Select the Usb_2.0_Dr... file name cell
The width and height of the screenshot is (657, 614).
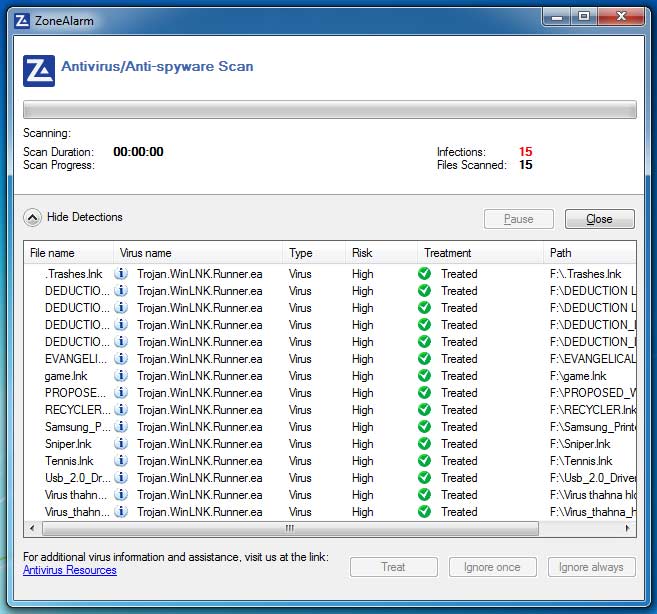(78, 478)
